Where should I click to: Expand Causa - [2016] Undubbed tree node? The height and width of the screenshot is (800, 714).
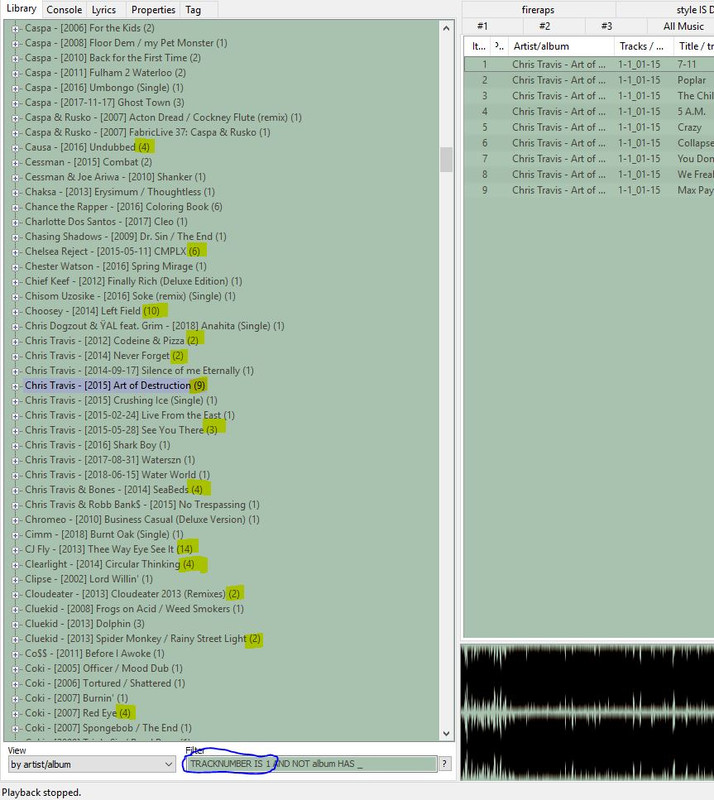click(15, 148)
